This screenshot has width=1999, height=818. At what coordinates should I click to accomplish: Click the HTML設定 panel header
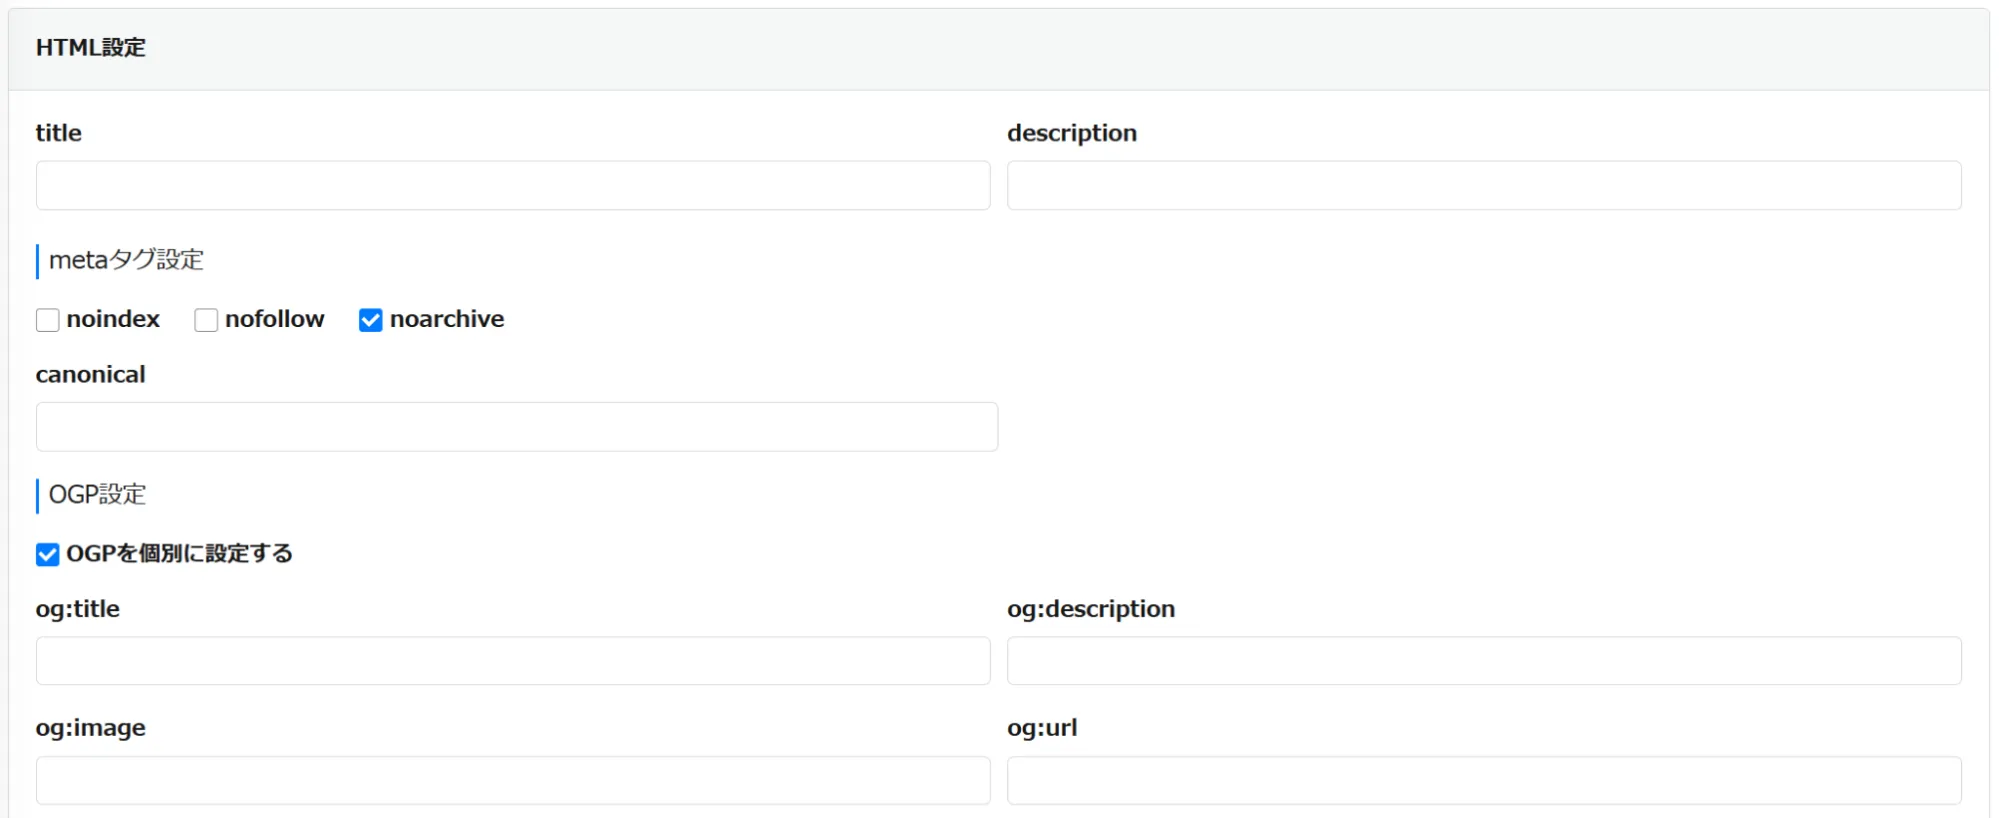tap(91, 48)
